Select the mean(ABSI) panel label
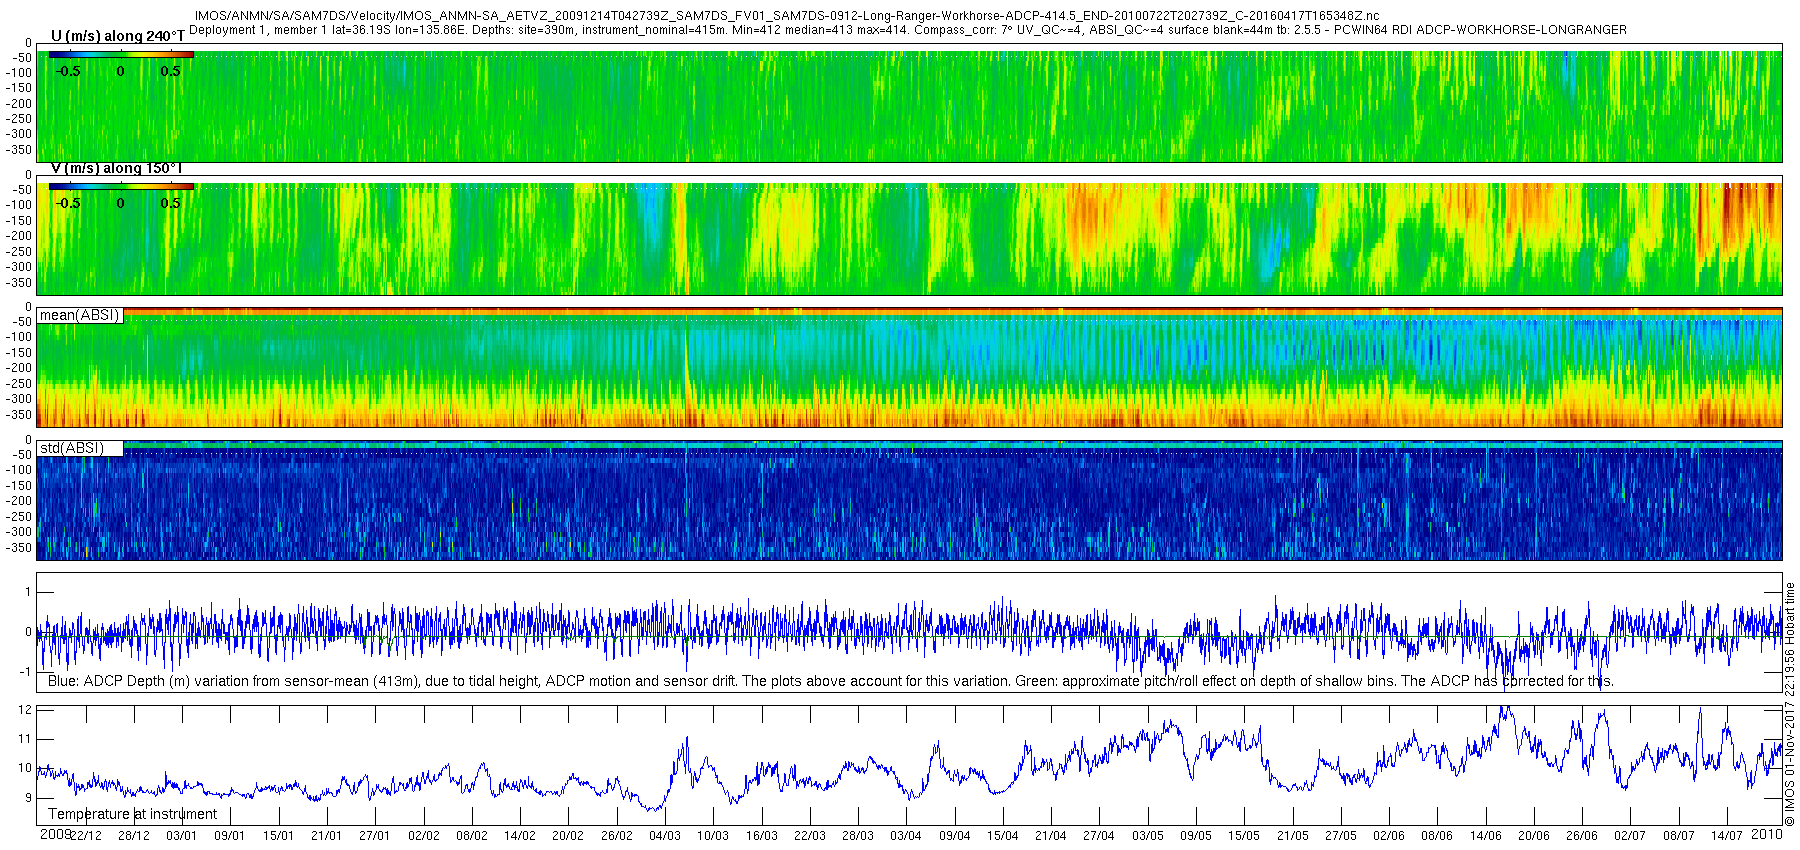The width and height of the screenshot is (1800, 850). (x=79, y=315)
